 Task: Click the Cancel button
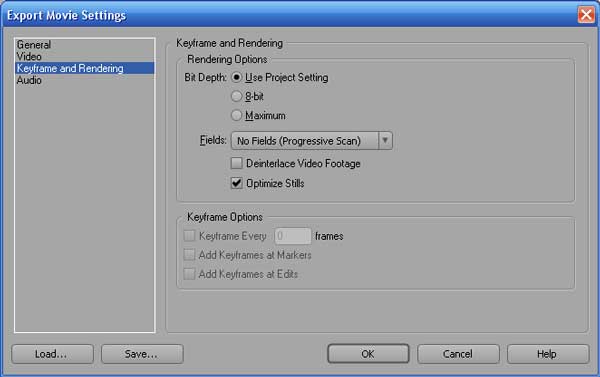click(x=458, y=354)
